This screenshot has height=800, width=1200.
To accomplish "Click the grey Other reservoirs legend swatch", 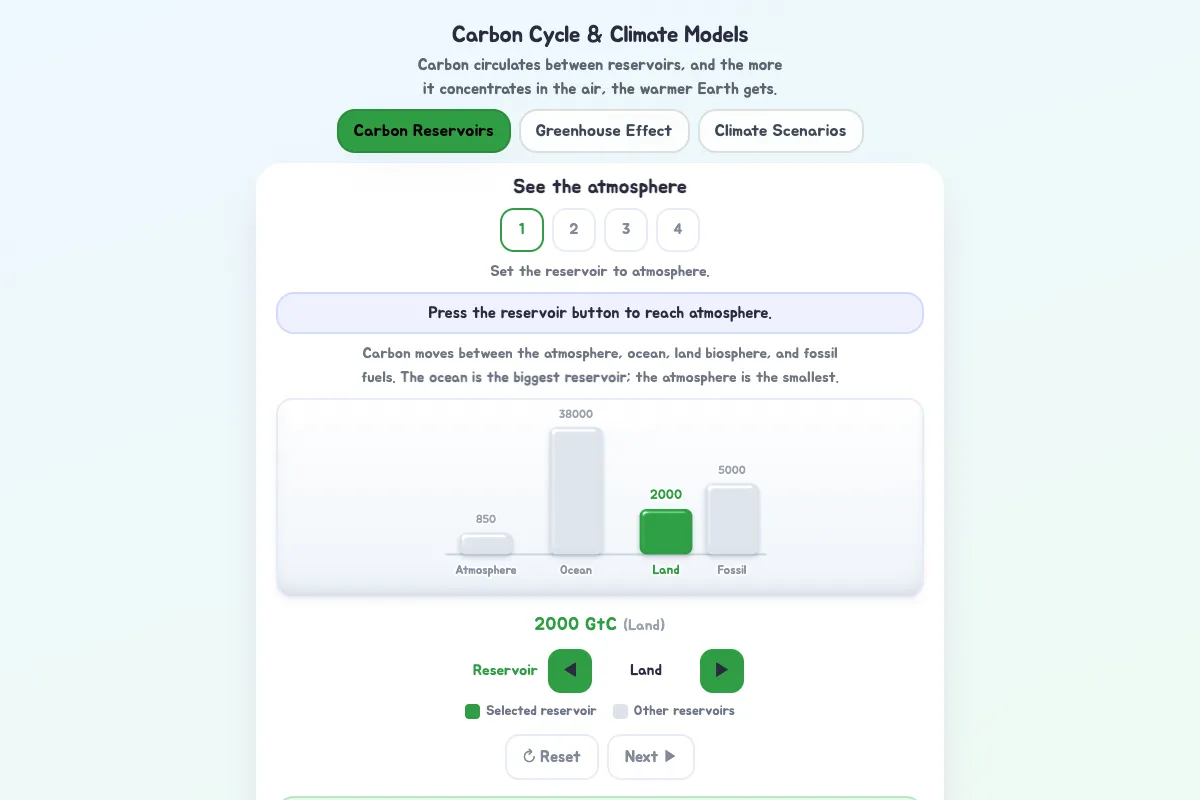I will (620, 711).
